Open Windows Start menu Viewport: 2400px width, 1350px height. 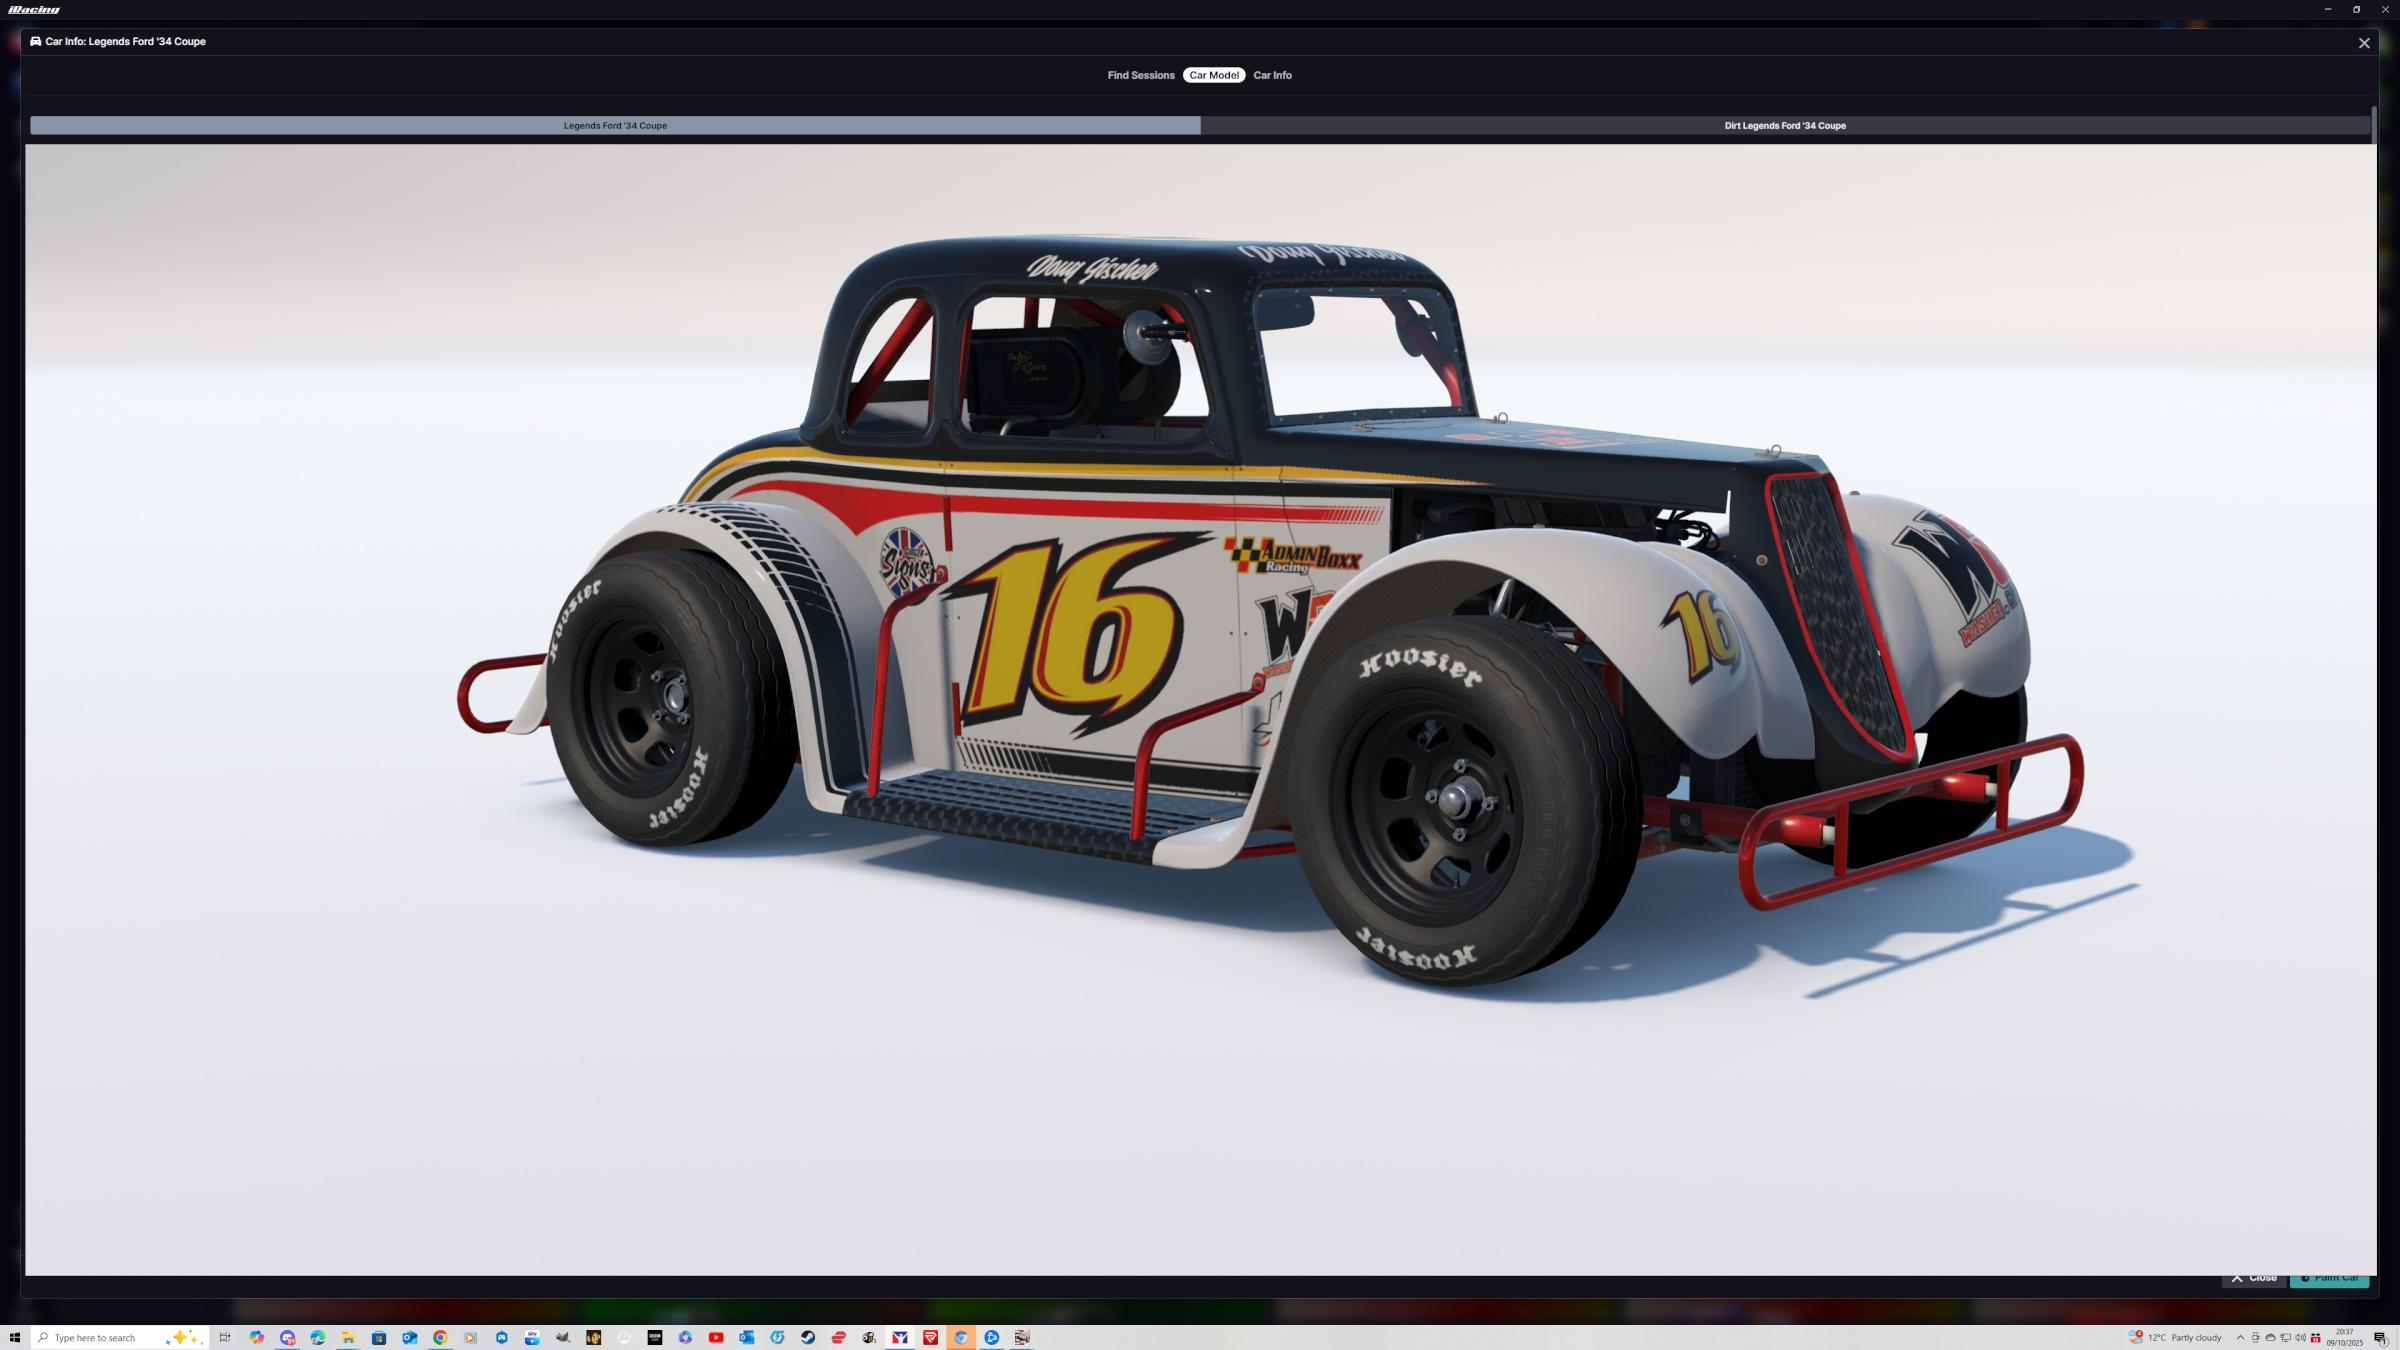[14, 1338]
